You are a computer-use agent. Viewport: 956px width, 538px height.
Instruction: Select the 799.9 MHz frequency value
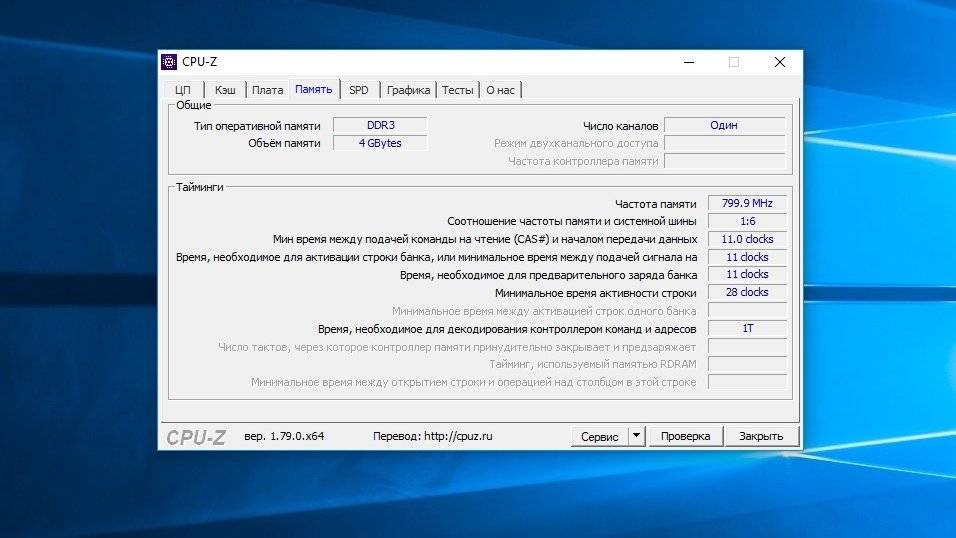click(747, 203)
